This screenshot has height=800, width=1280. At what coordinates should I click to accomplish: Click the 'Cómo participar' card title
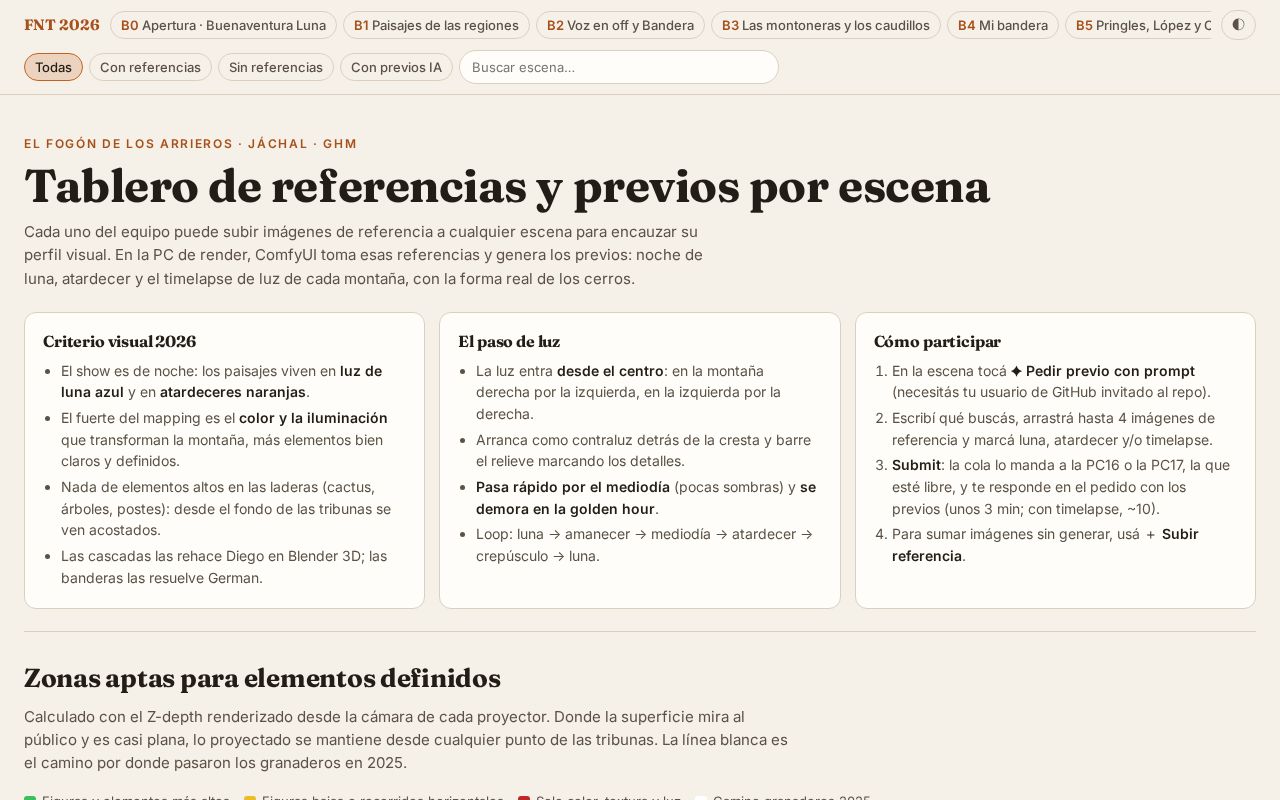pos(937,342)
